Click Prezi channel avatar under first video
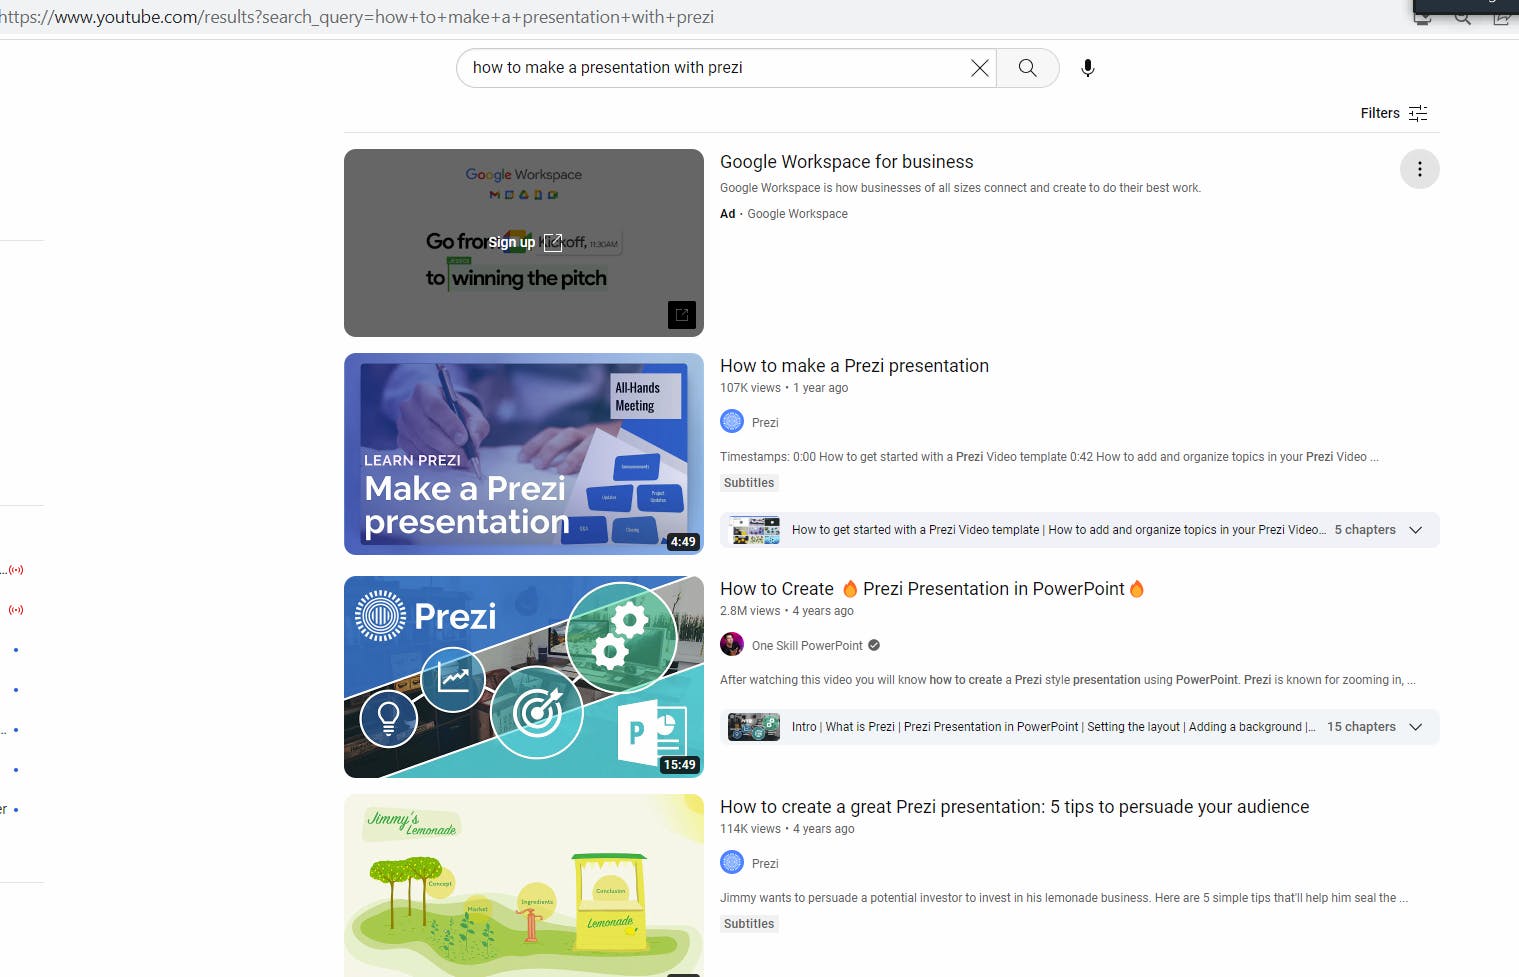 tap(732, 422)
